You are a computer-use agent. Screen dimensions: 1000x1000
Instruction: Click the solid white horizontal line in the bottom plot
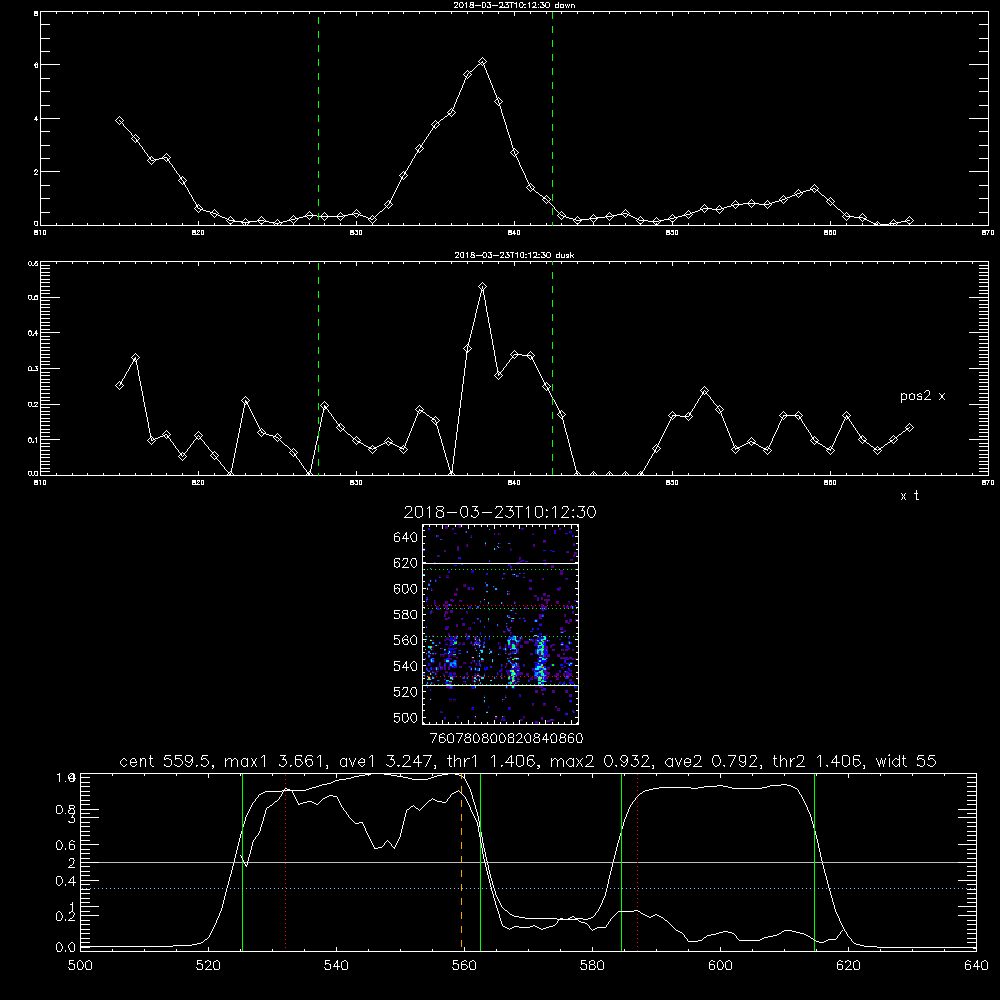(528, 862)
